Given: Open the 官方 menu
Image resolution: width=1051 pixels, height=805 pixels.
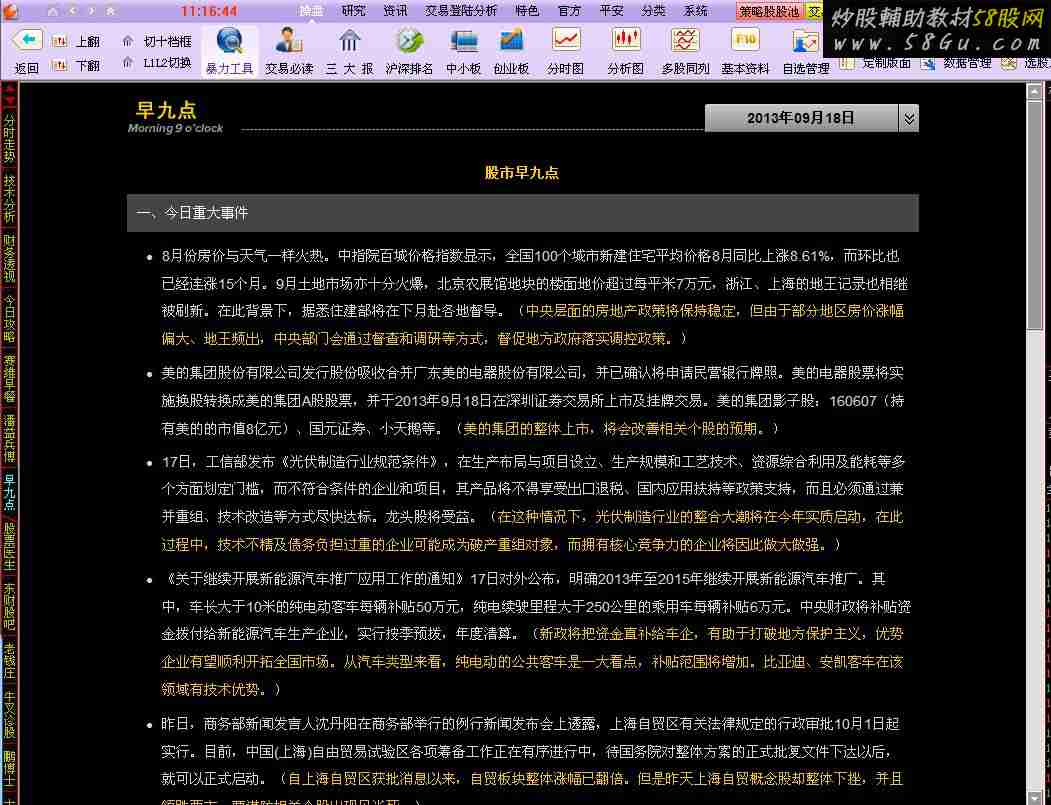Looking at the screenshot, I should pyautogui.click(x=569, y=10).
